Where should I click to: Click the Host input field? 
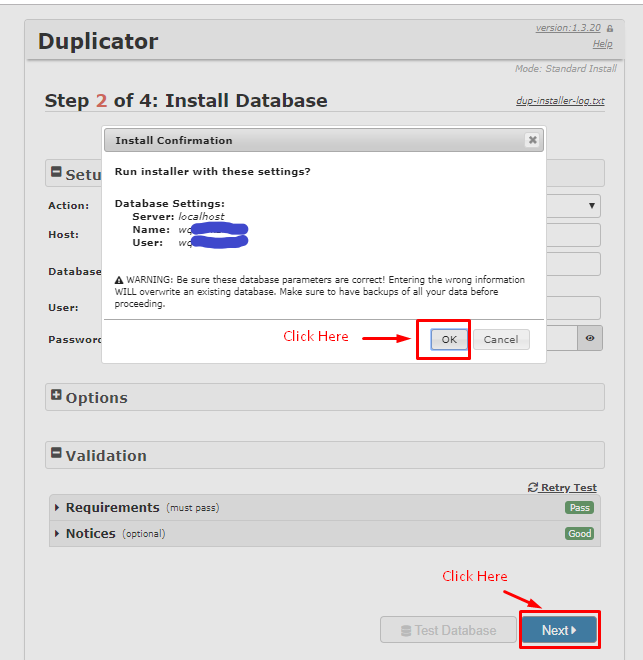coord(573,235)
